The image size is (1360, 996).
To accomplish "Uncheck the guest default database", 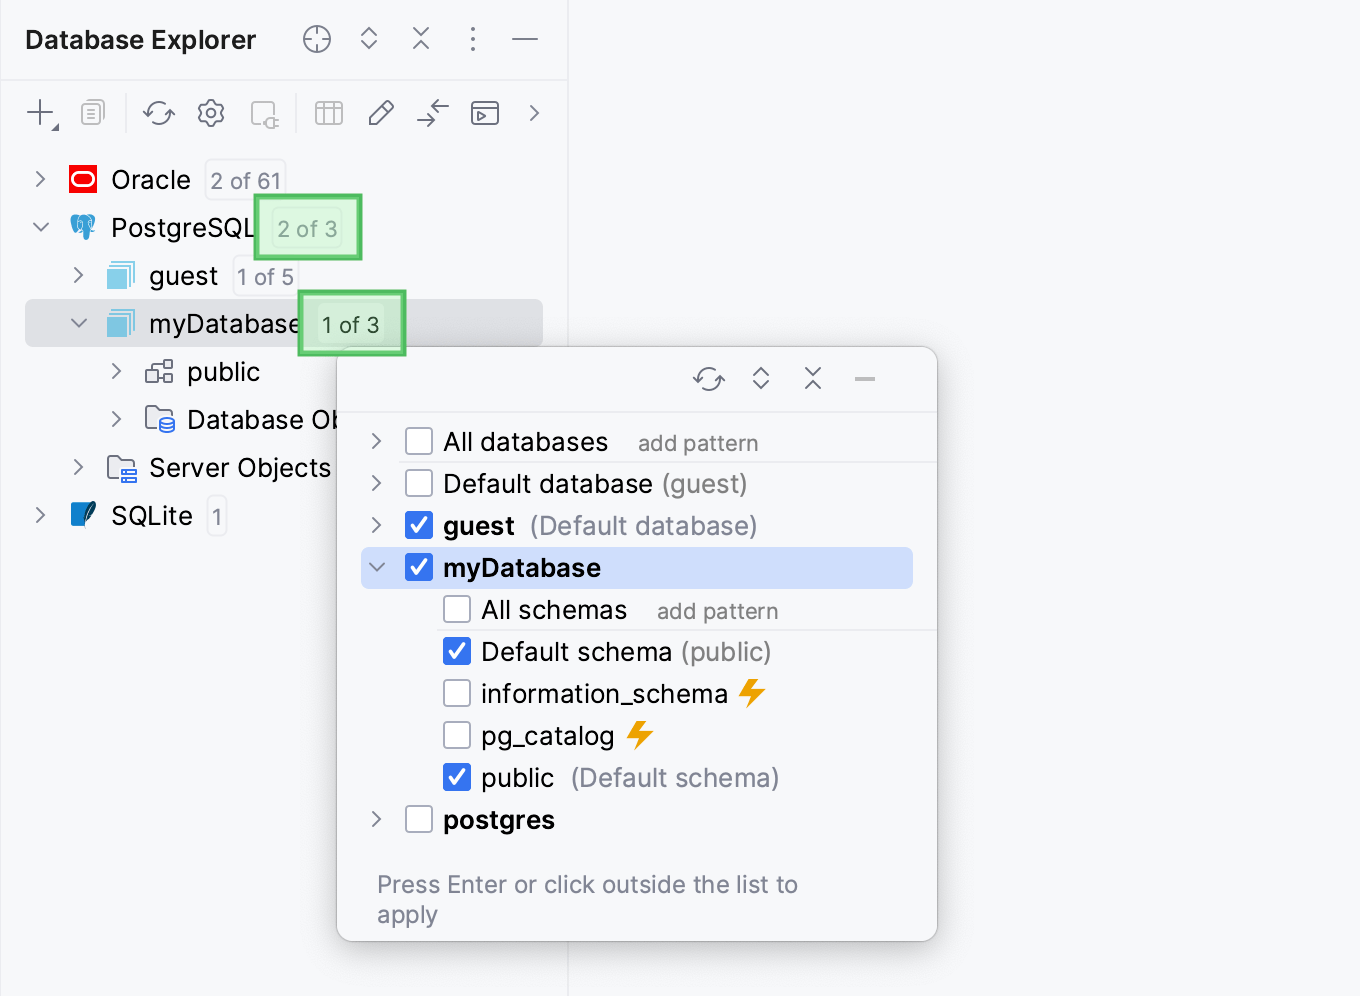I will [x=419, y=525].
